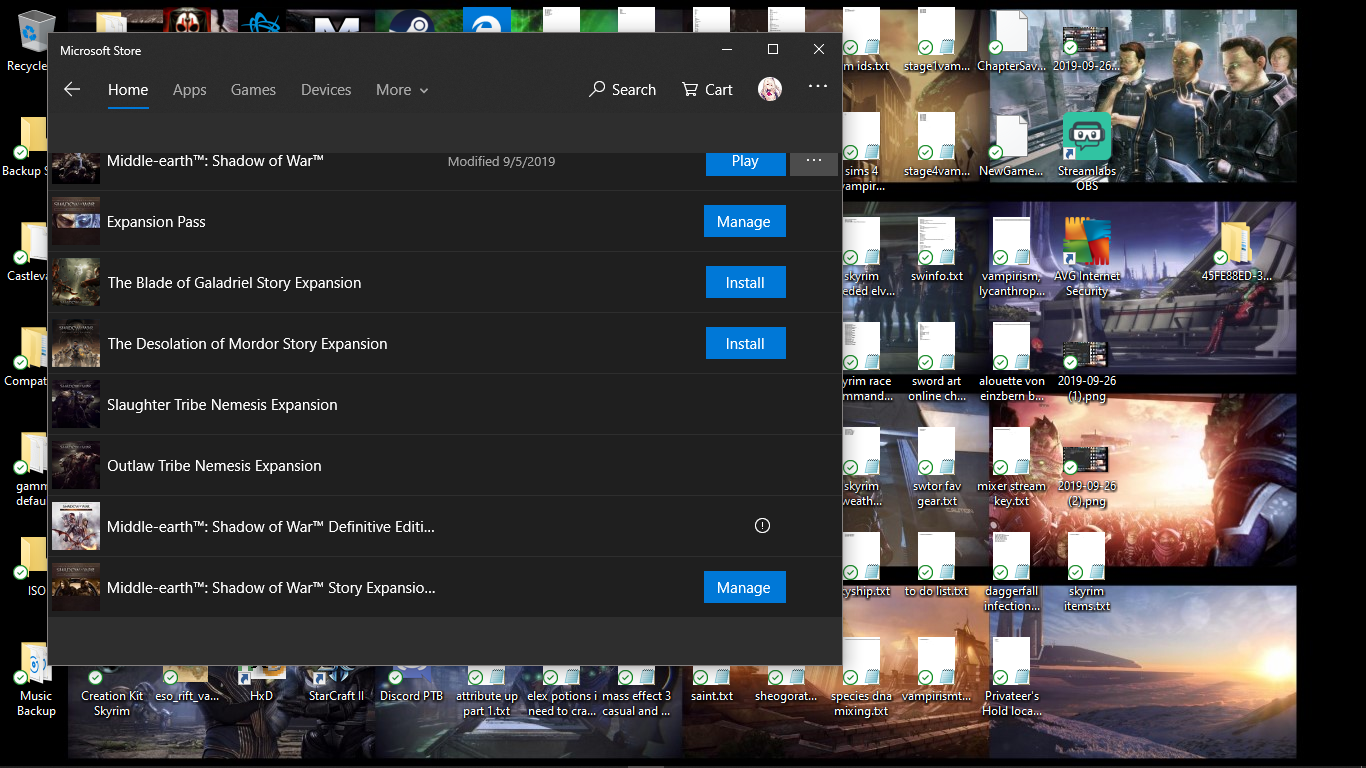Image resolution: width=1366 pixels, height=768 pixels.
Task: Open mass effect 3 casual text file
Action: [x=636, y=692]
